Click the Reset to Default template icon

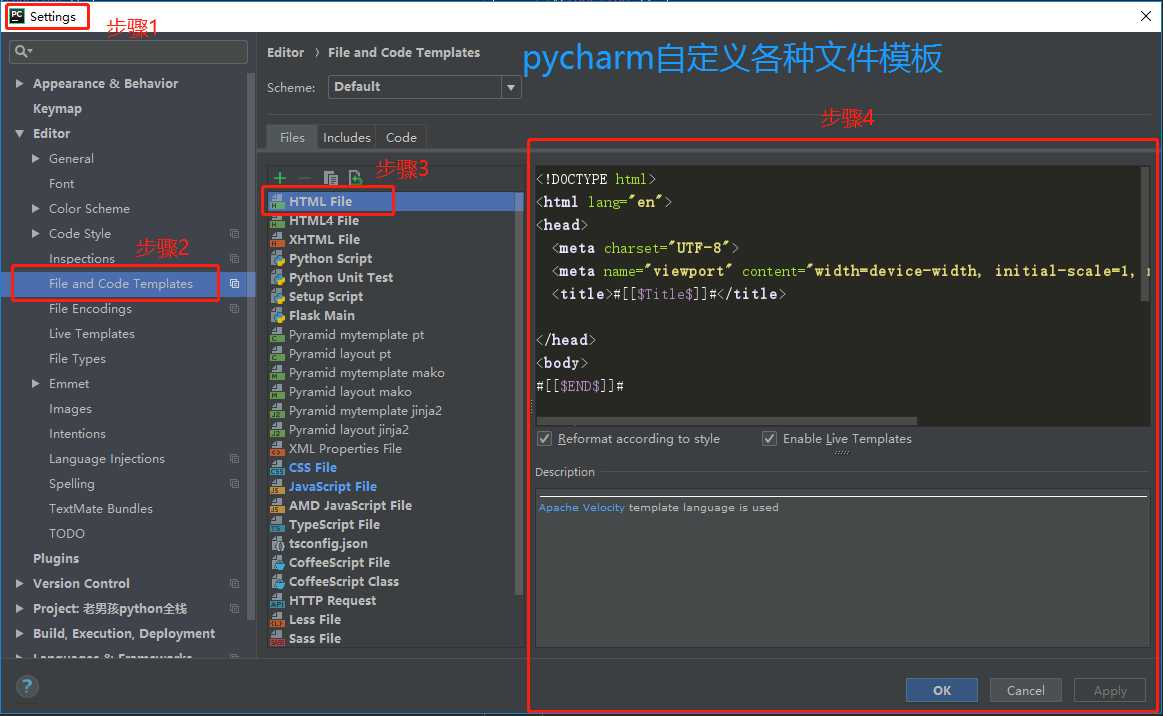355,178
